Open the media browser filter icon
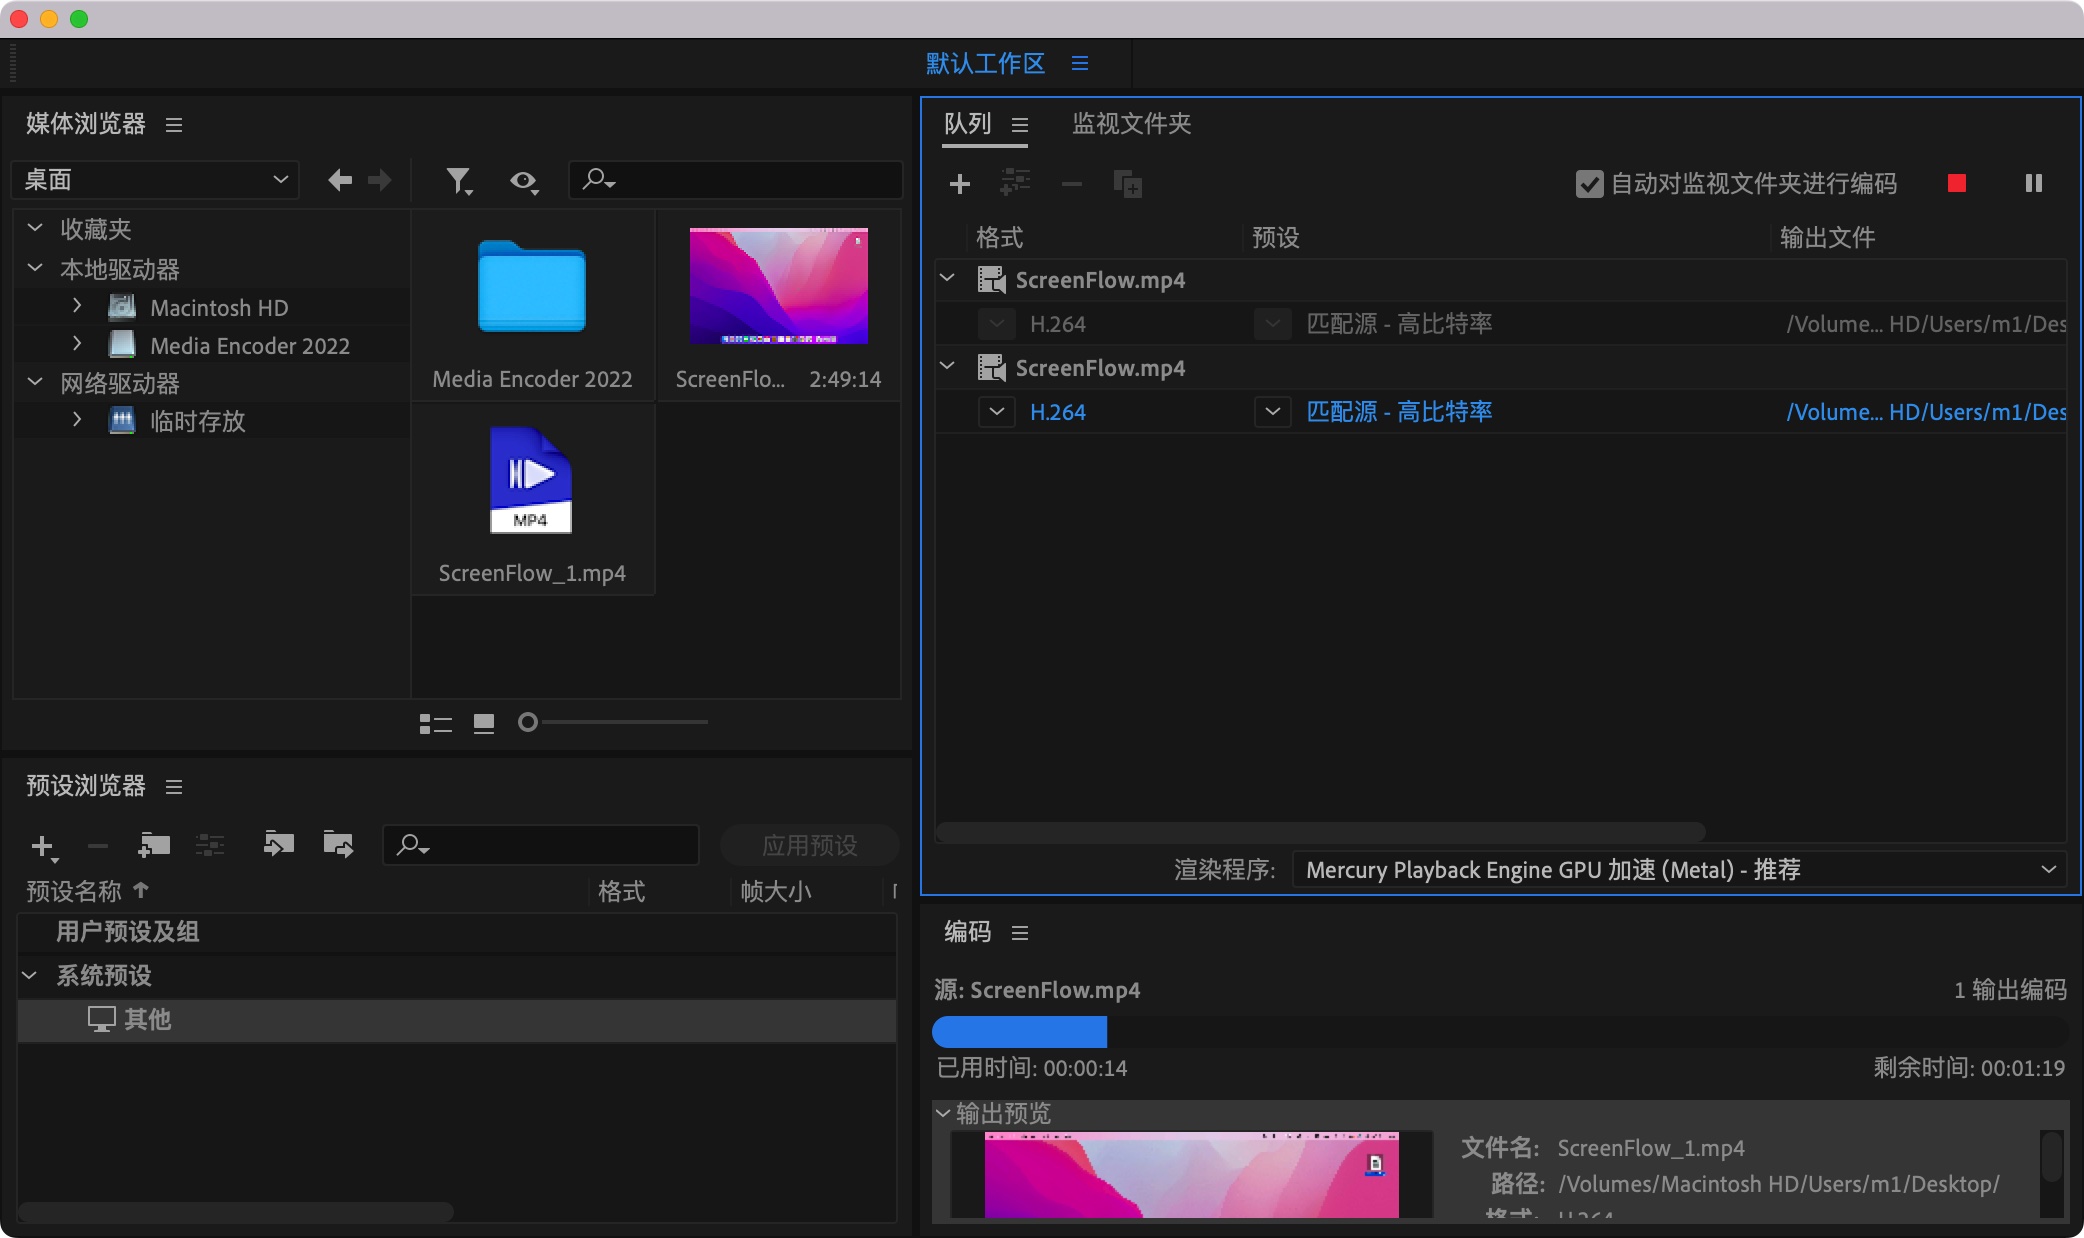The height and width of the screenshot is (1238, 2084). tap(459, 180)
